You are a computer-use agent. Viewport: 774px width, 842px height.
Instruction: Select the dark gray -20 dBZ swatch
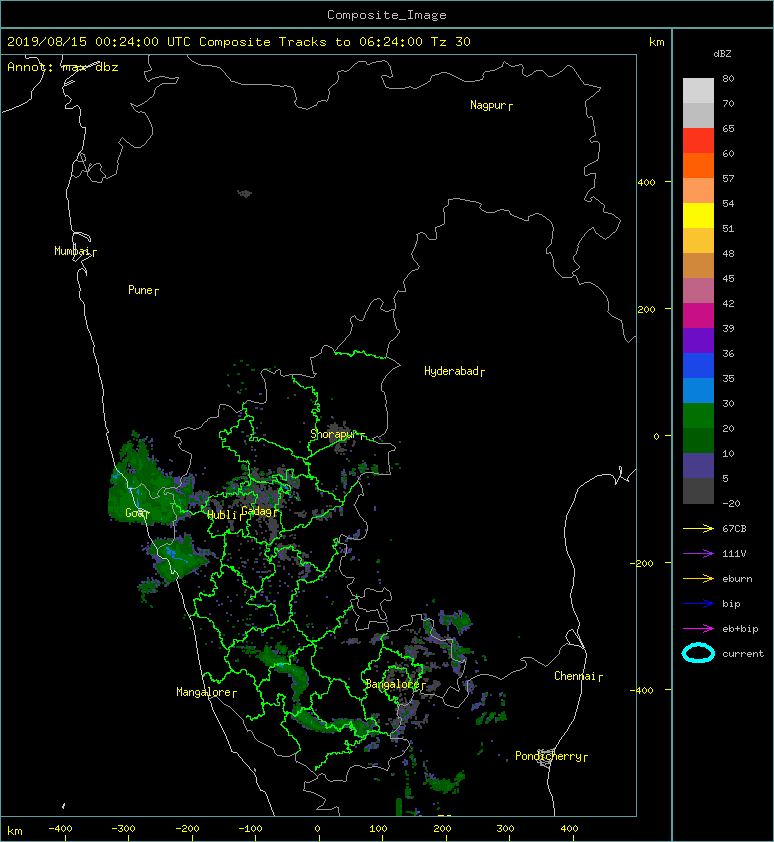tap(698, 491)
